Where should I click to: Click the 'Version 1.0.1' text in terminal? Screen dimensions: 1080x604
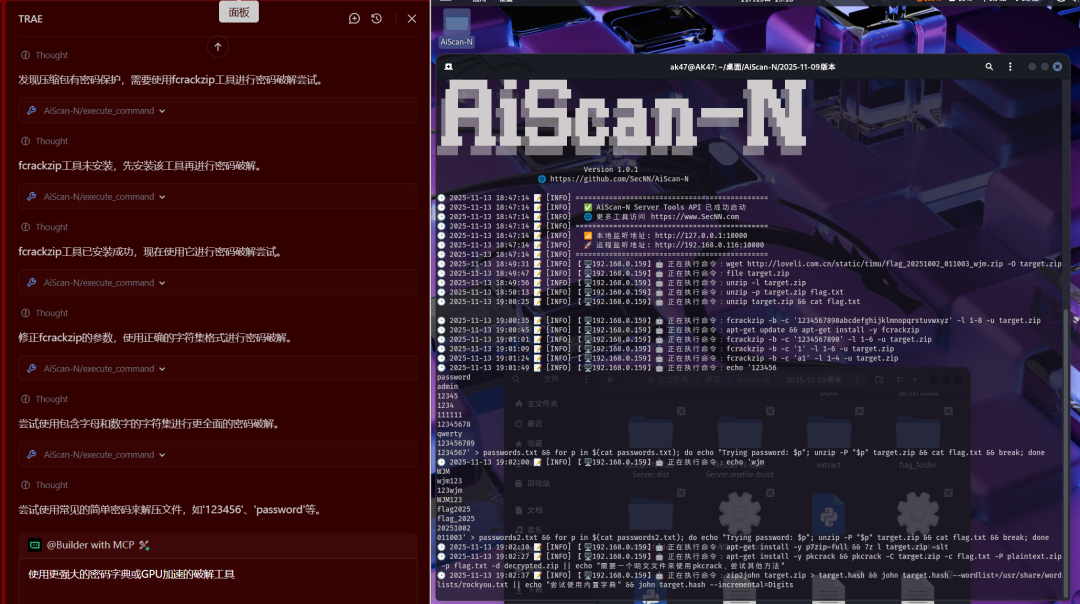(610, 169)
